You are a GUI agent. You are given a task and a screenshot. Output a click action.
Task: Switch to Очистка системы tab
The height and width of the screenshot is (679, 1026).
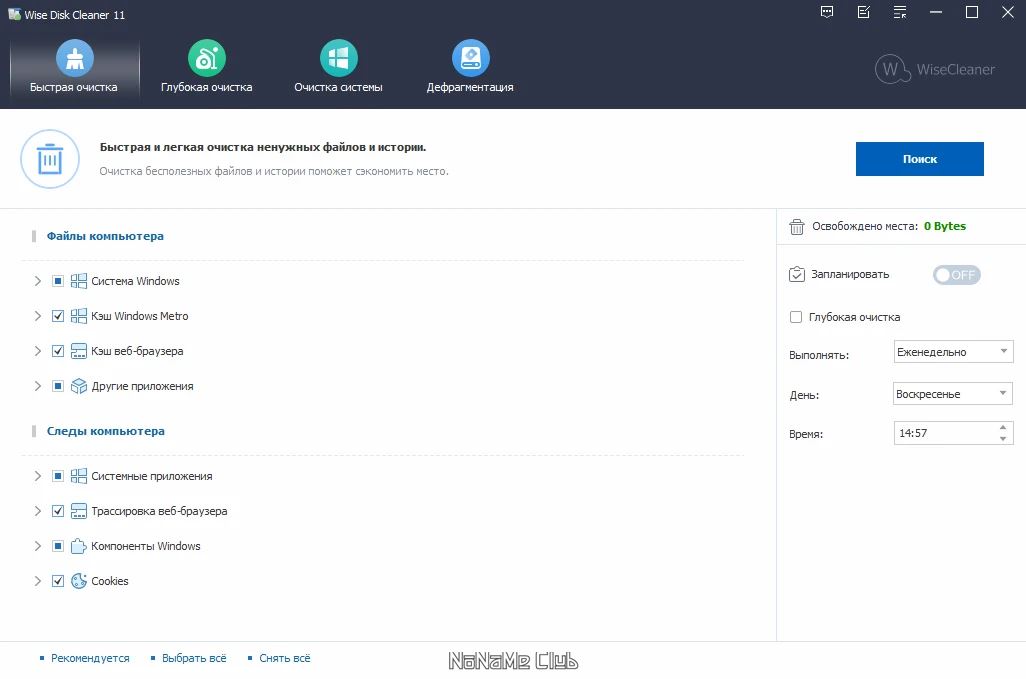point(338,68)
